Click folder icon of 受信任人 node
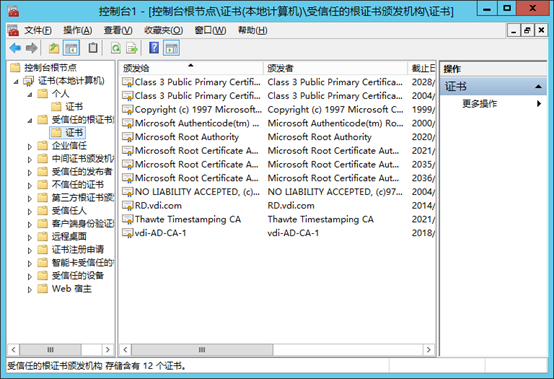 pos(42,211)
